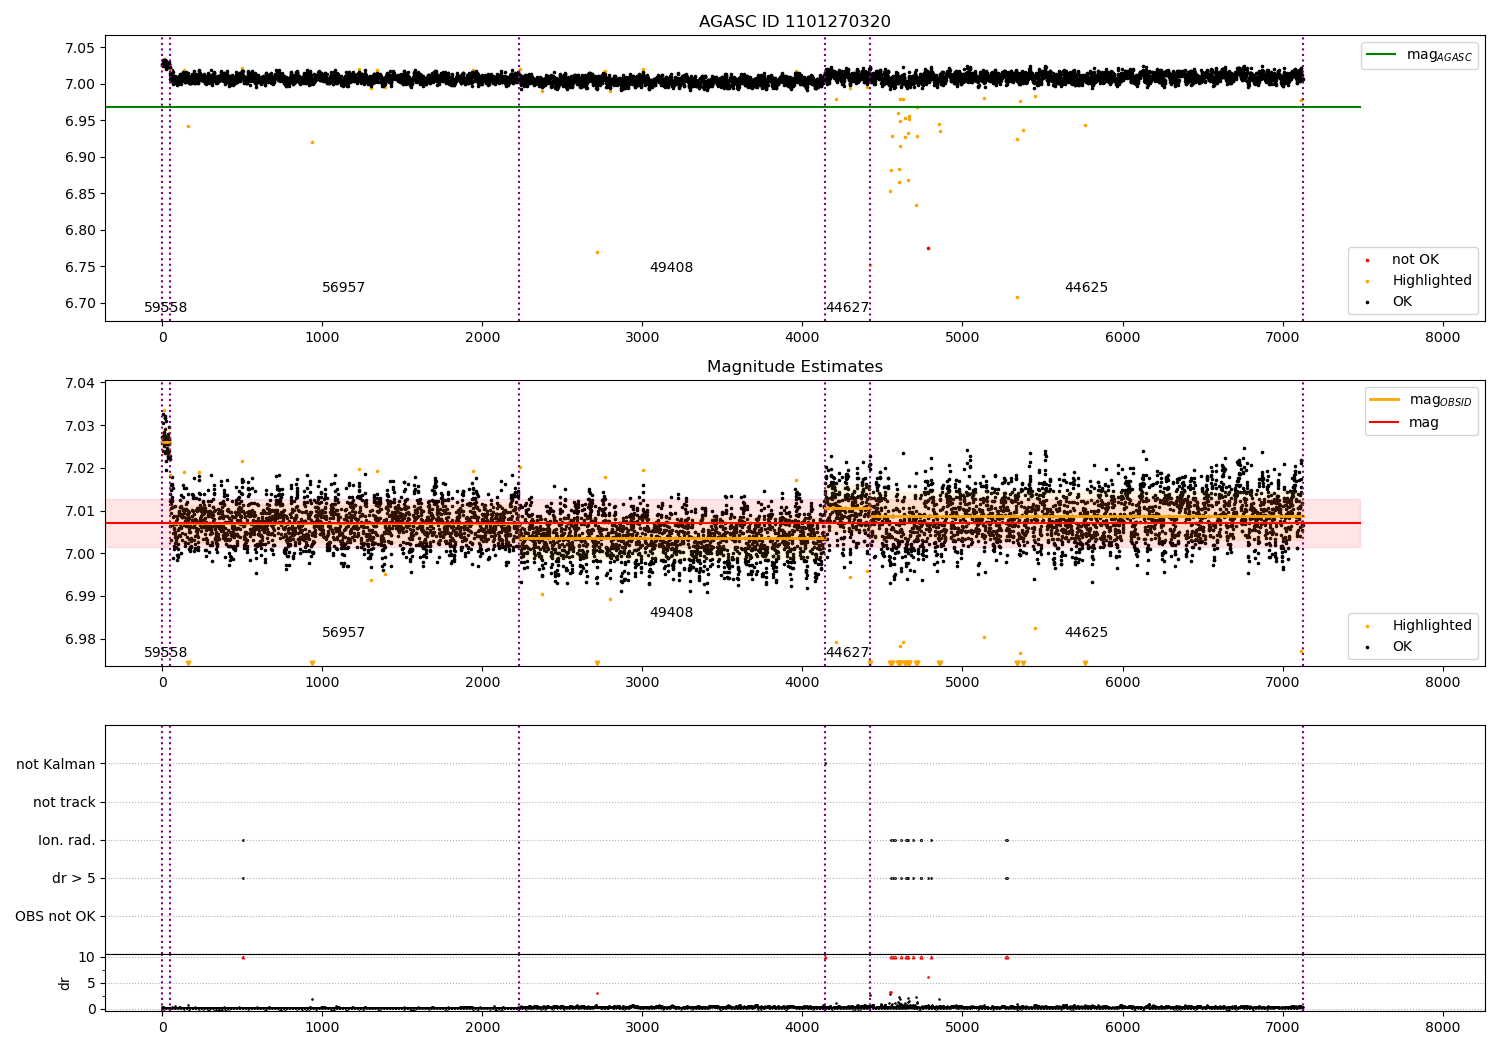Click the red 'not OK' data point in top plot
The image size is (1500, 1050).
coord(928,248)
